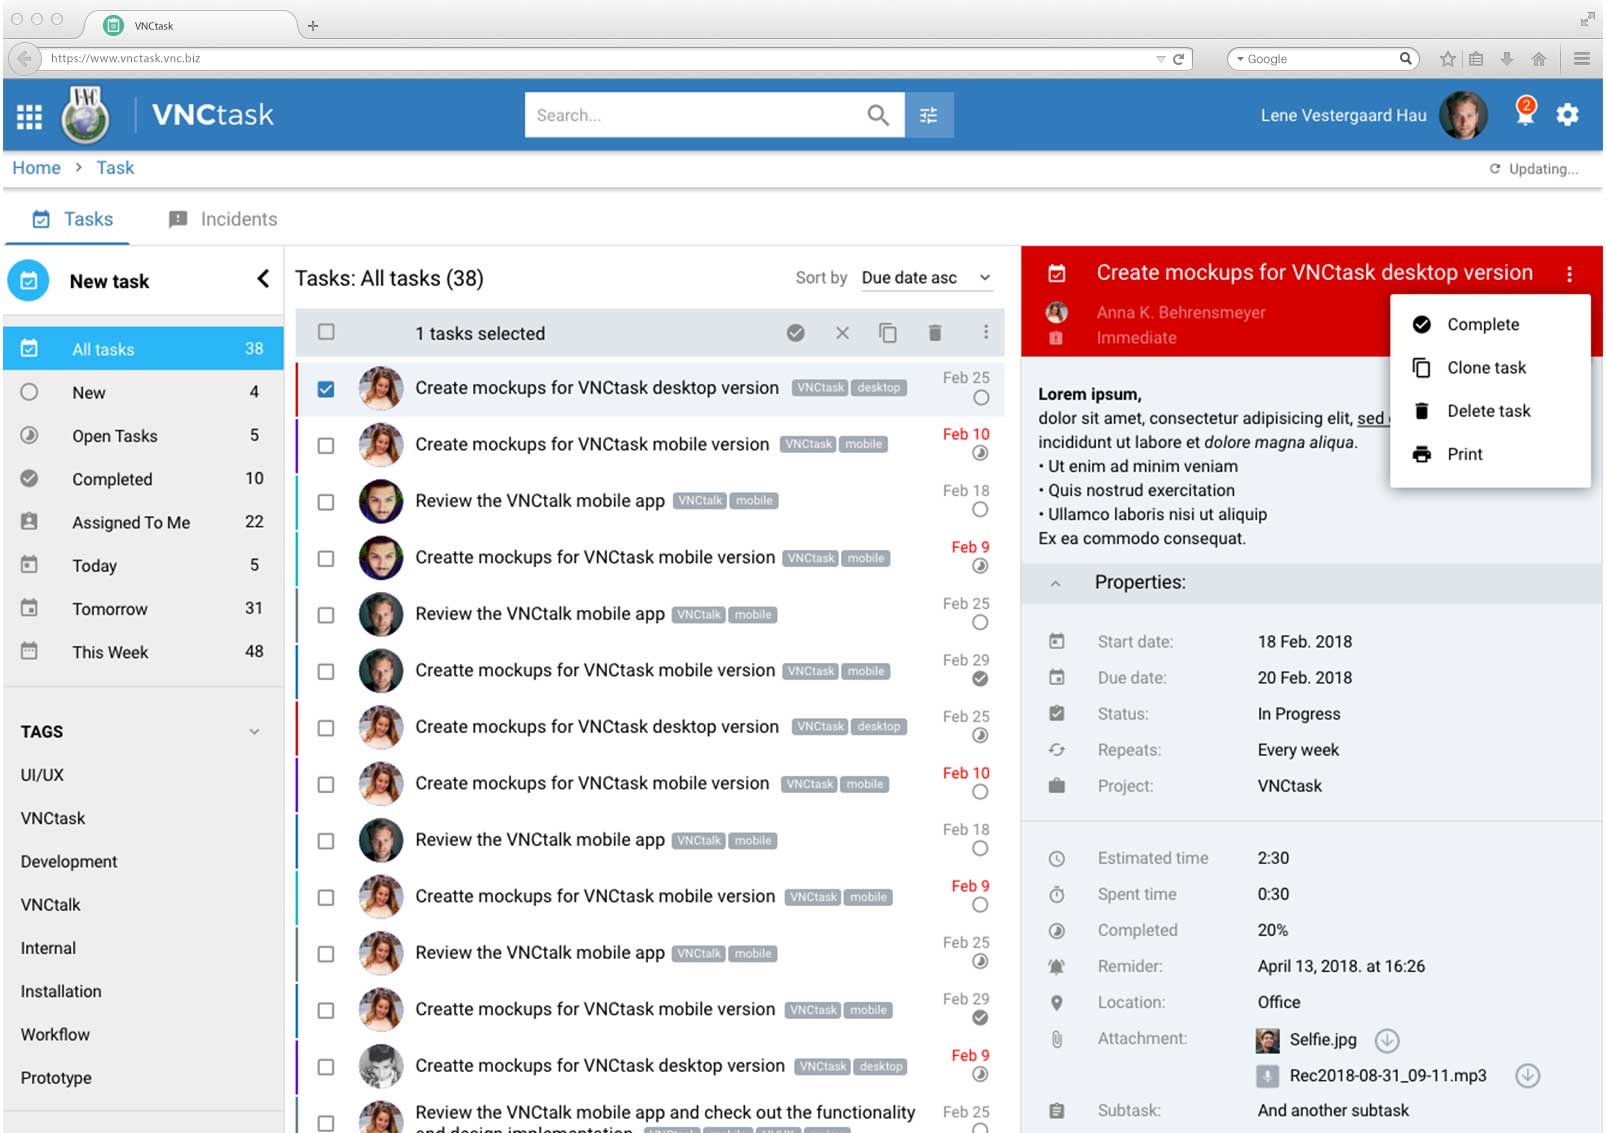The width and height of the screenshot is (1606, 1133).
Task: Open more options in selection toolbar
Action: pyautogui.click(x=986, y=332)
